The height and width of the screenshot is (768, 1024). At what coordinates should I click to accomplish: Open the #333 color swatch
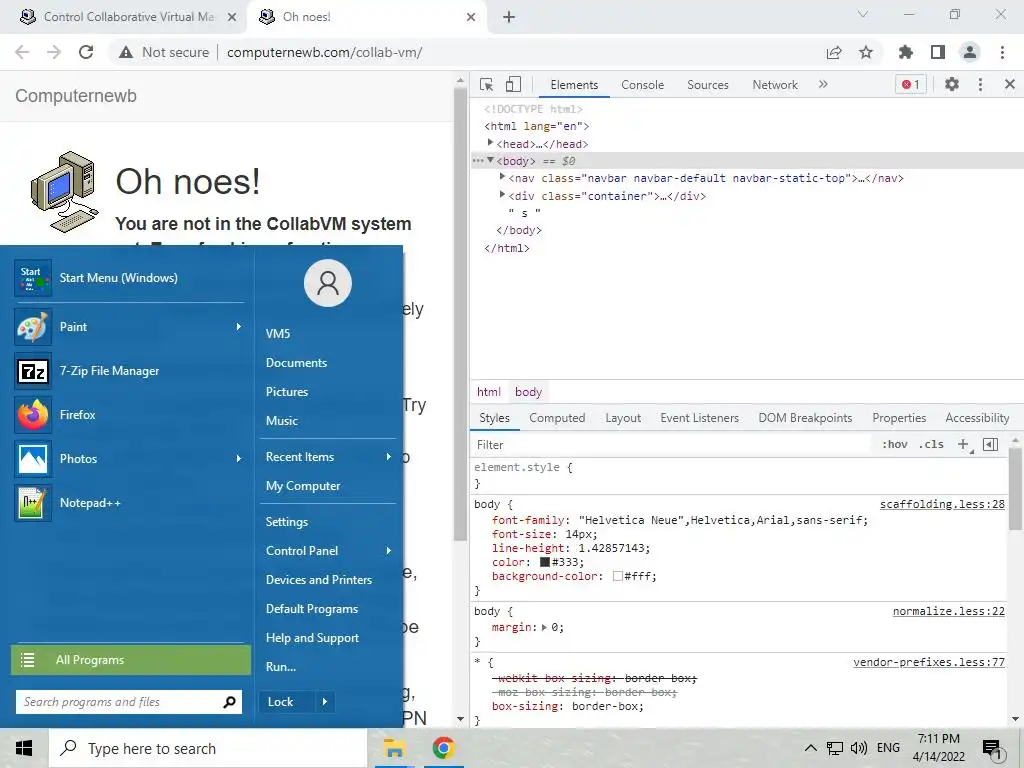click(545, 562)
